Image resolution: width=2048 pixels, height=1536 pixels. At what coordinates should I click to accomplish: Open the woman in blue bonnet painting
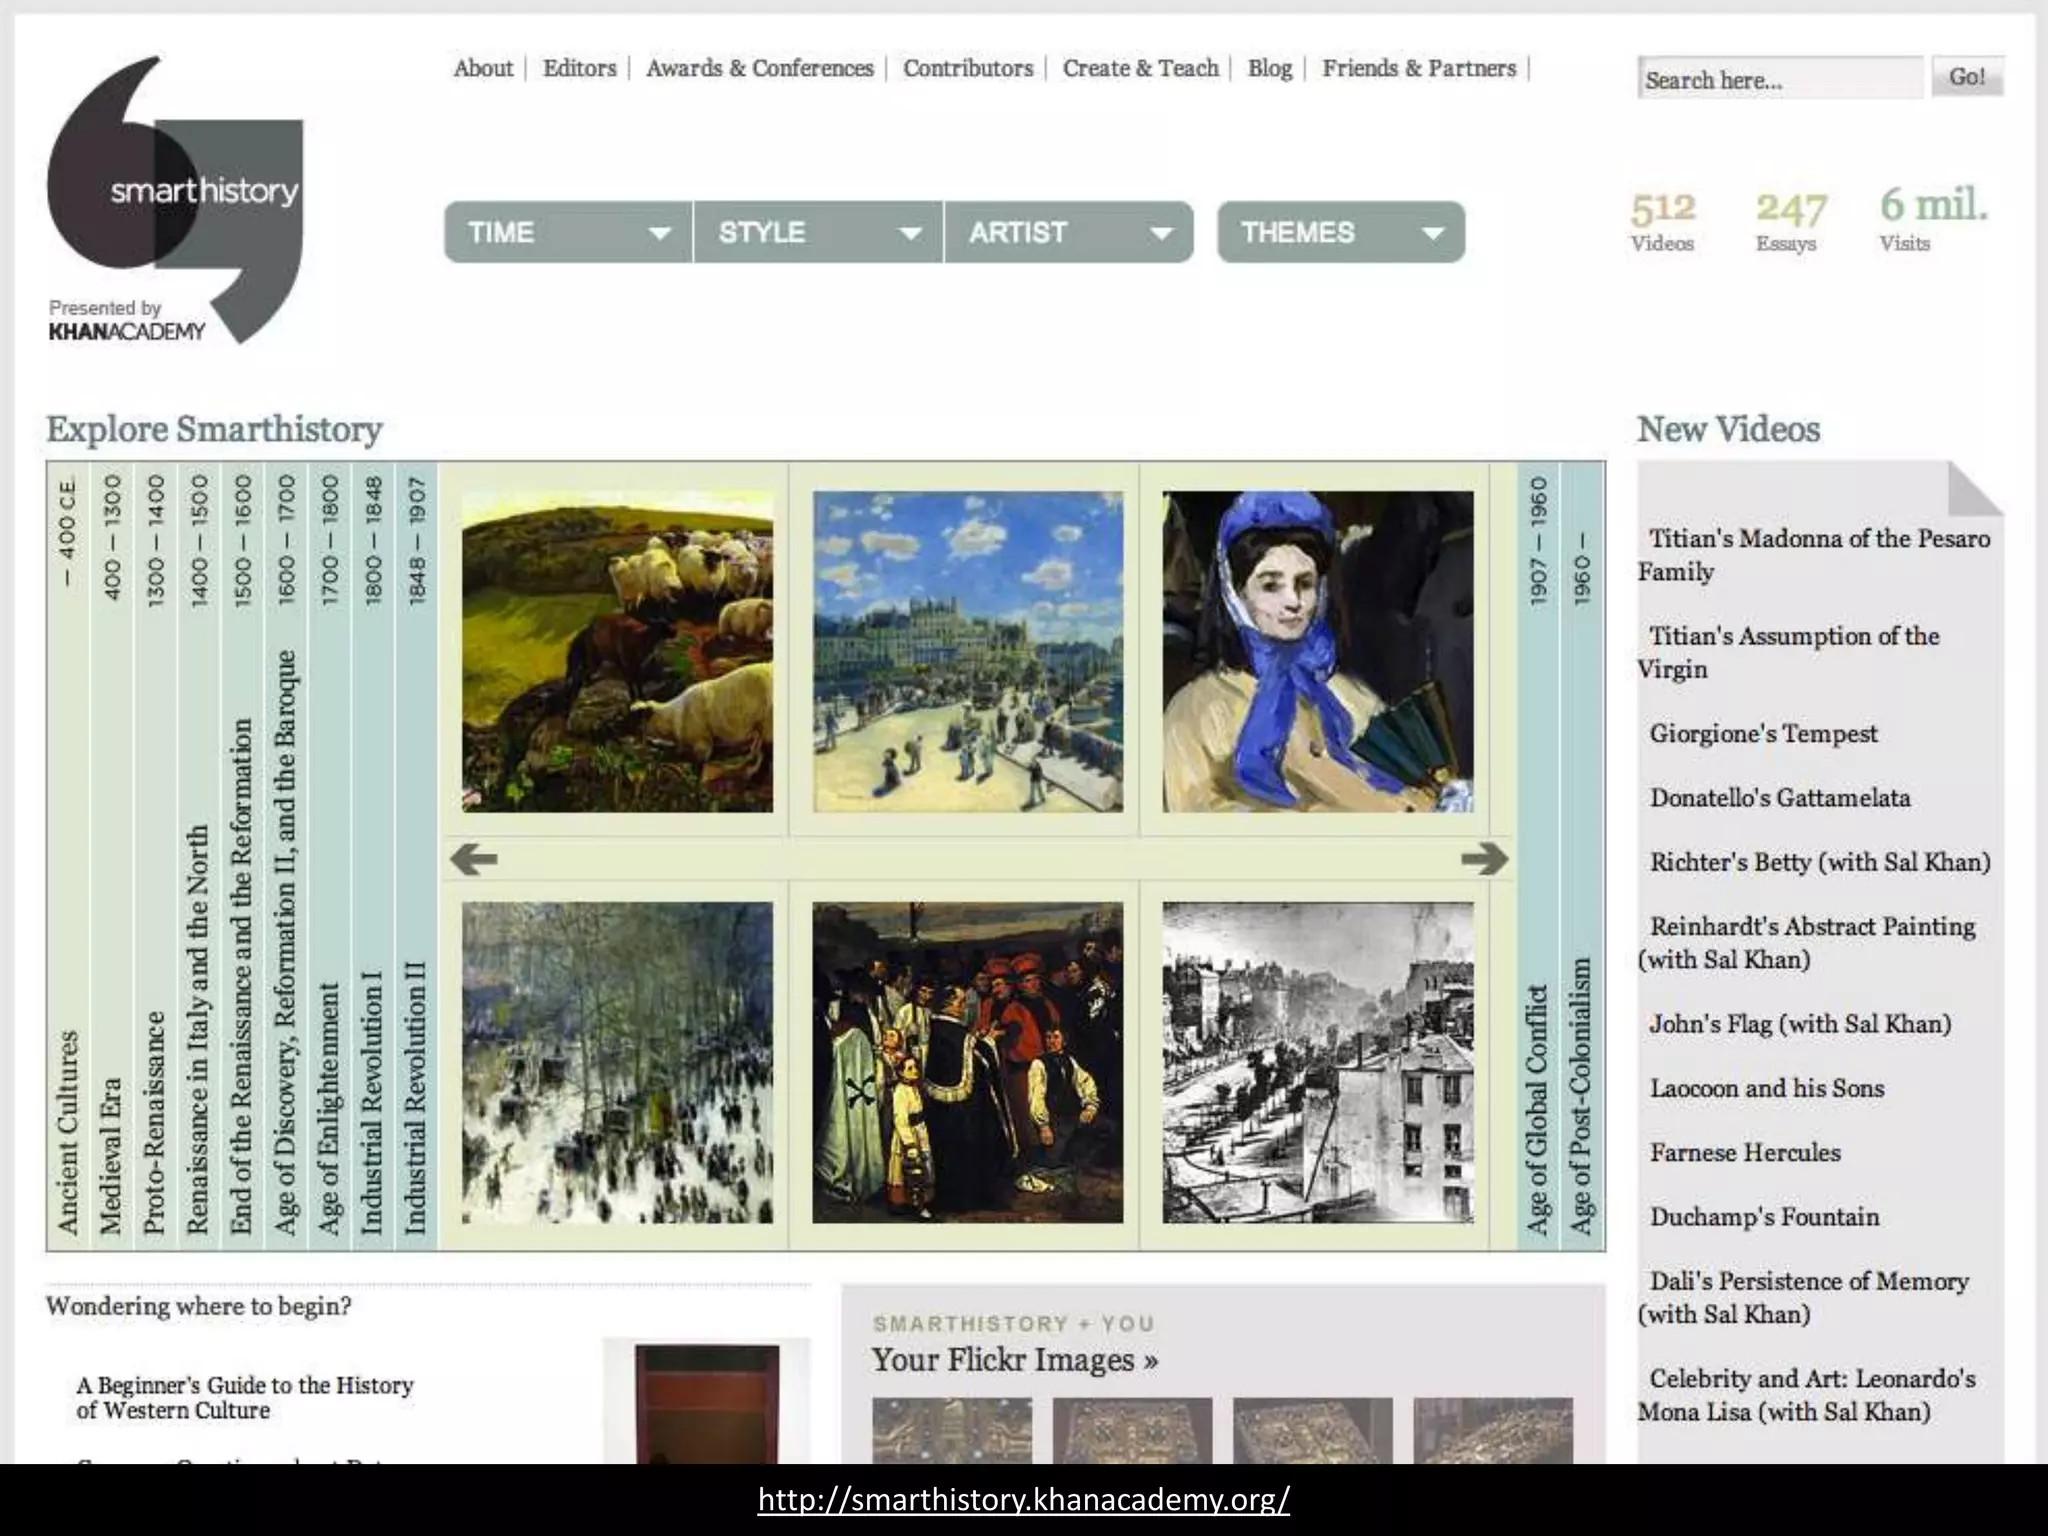1317,651
